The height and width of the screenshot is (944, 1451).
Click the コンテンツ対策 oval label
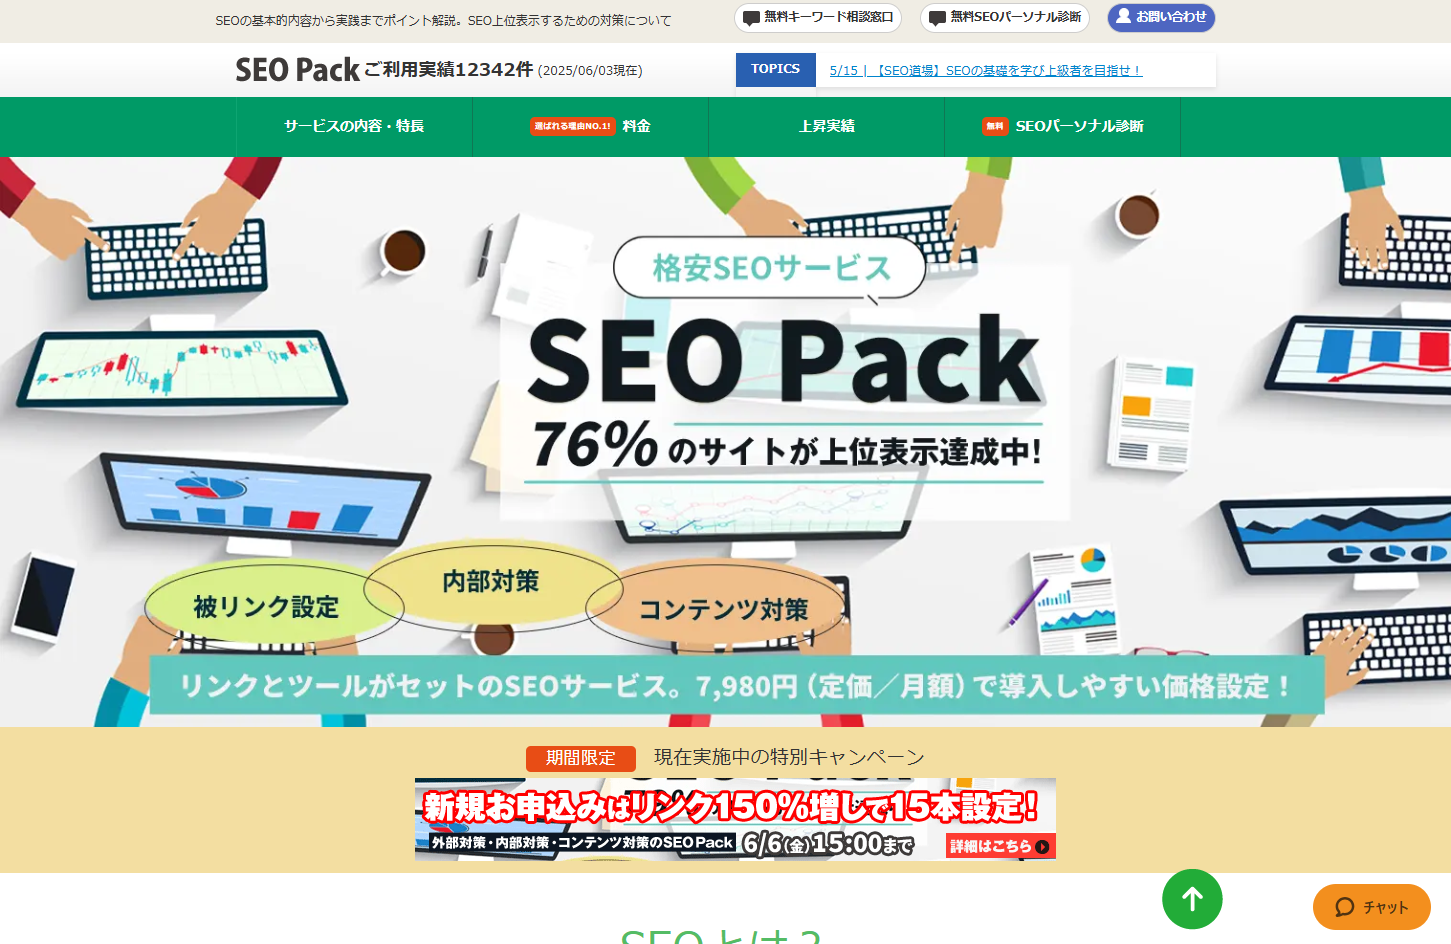[723, 609]
